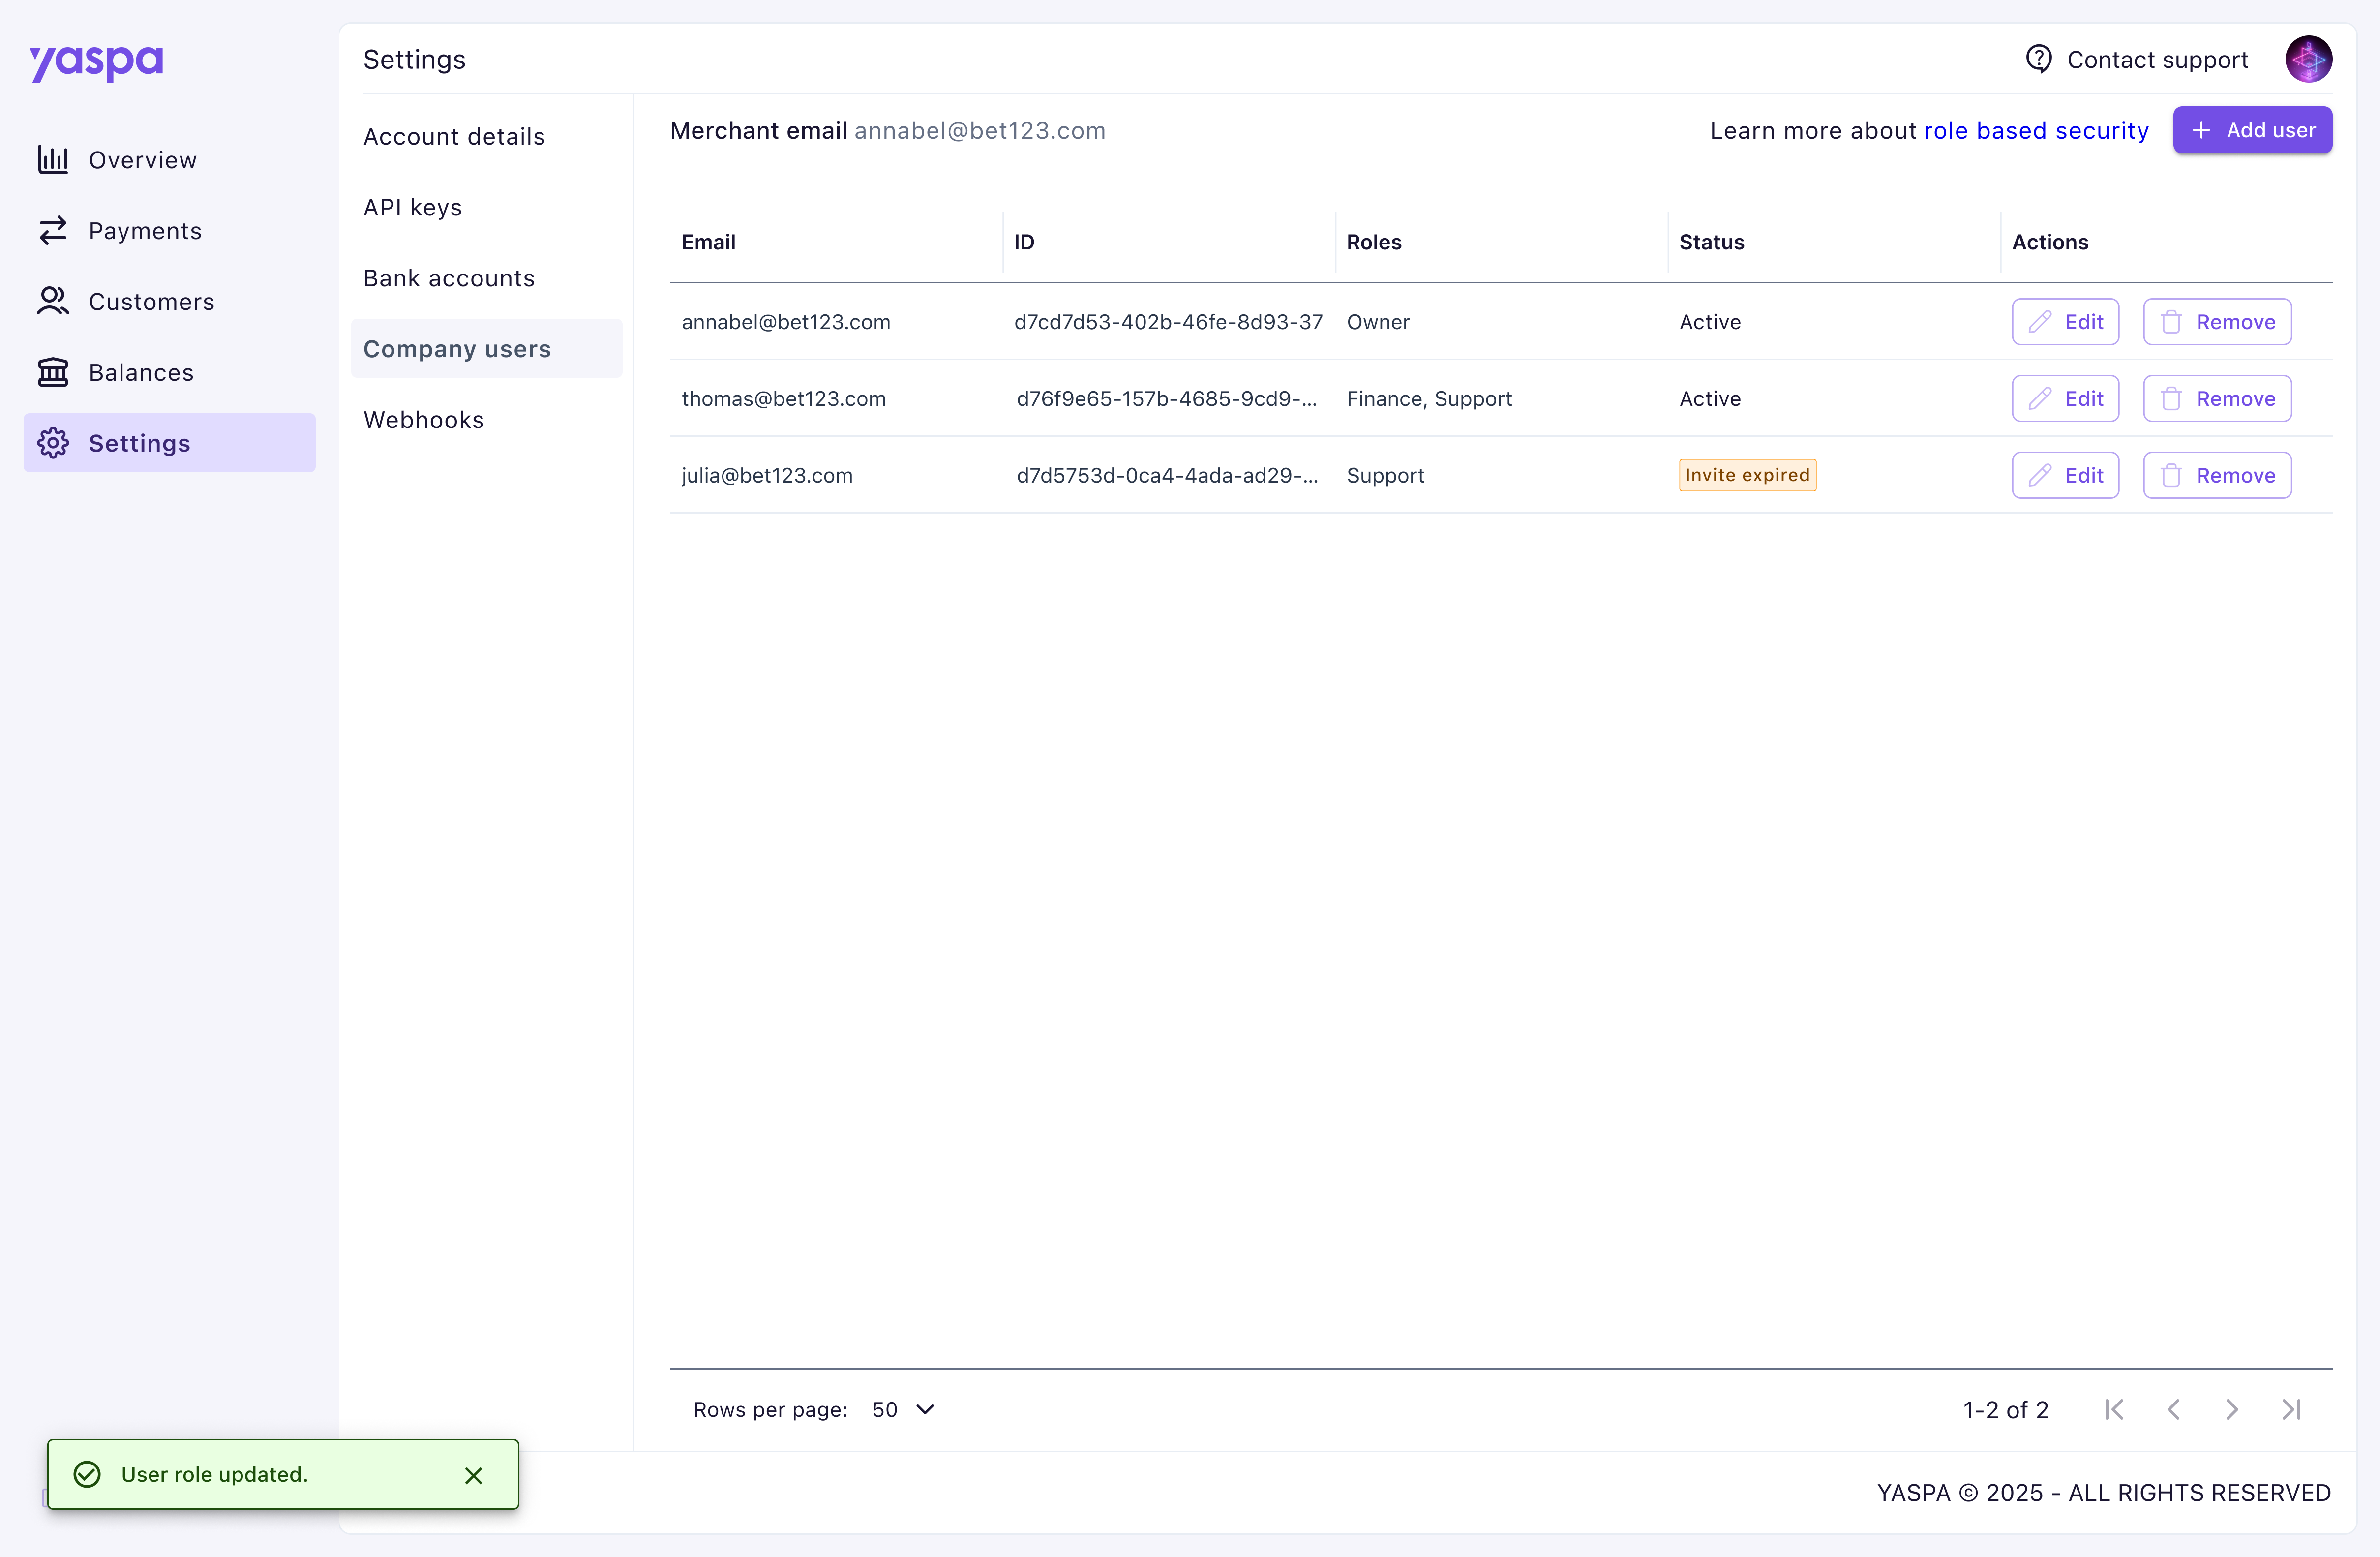
Task: Click the Invite expired status badge
Action: pyautogui.click(x=1746, y=475)
